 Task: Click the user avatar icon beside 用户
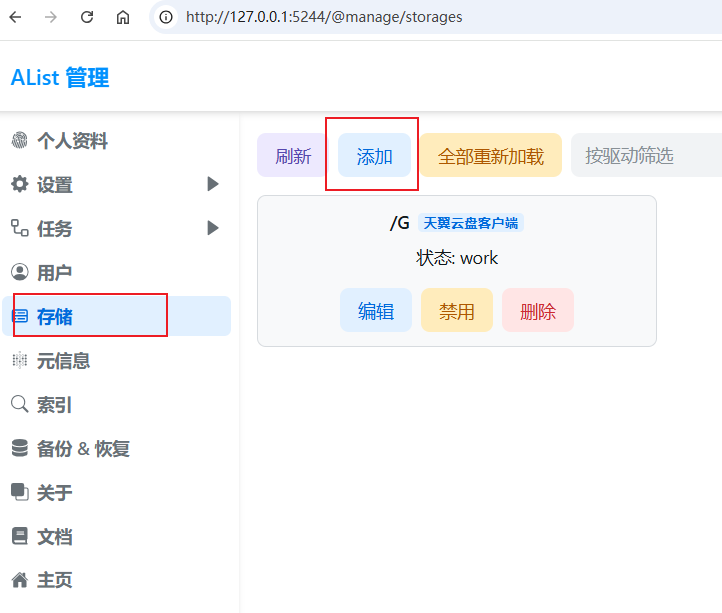pos(19,272)
